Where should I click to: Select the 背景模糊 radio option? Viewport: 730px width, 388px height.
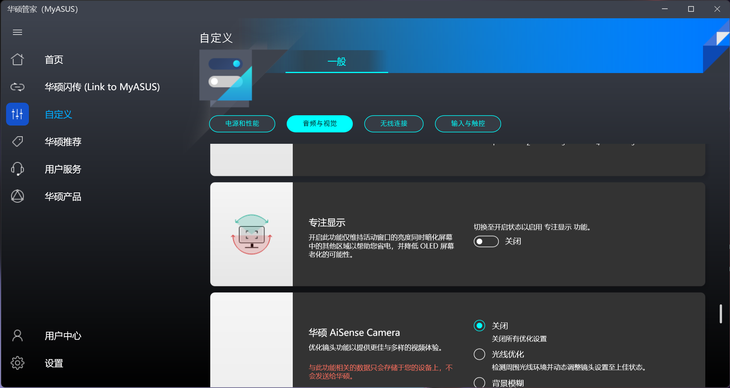(479, 382)
